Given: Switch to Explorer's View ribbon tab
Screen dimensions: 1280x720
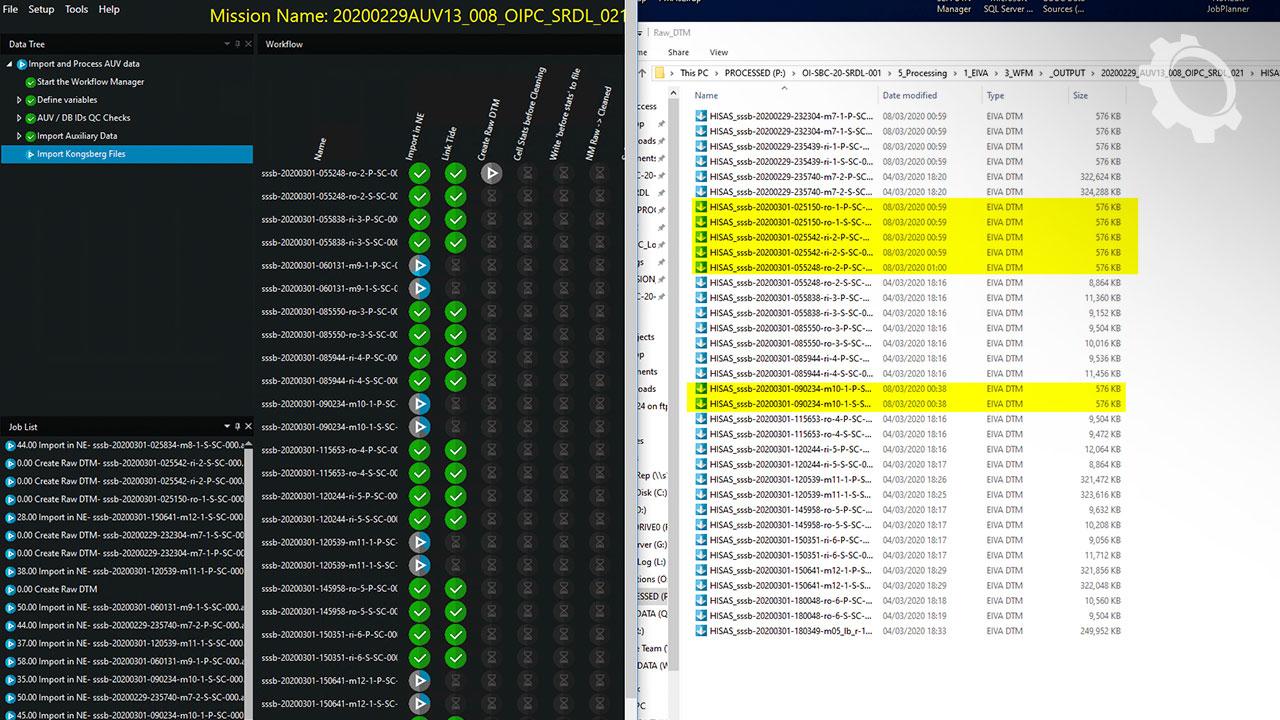Looking at the screenshot, I should pos(718,52).
